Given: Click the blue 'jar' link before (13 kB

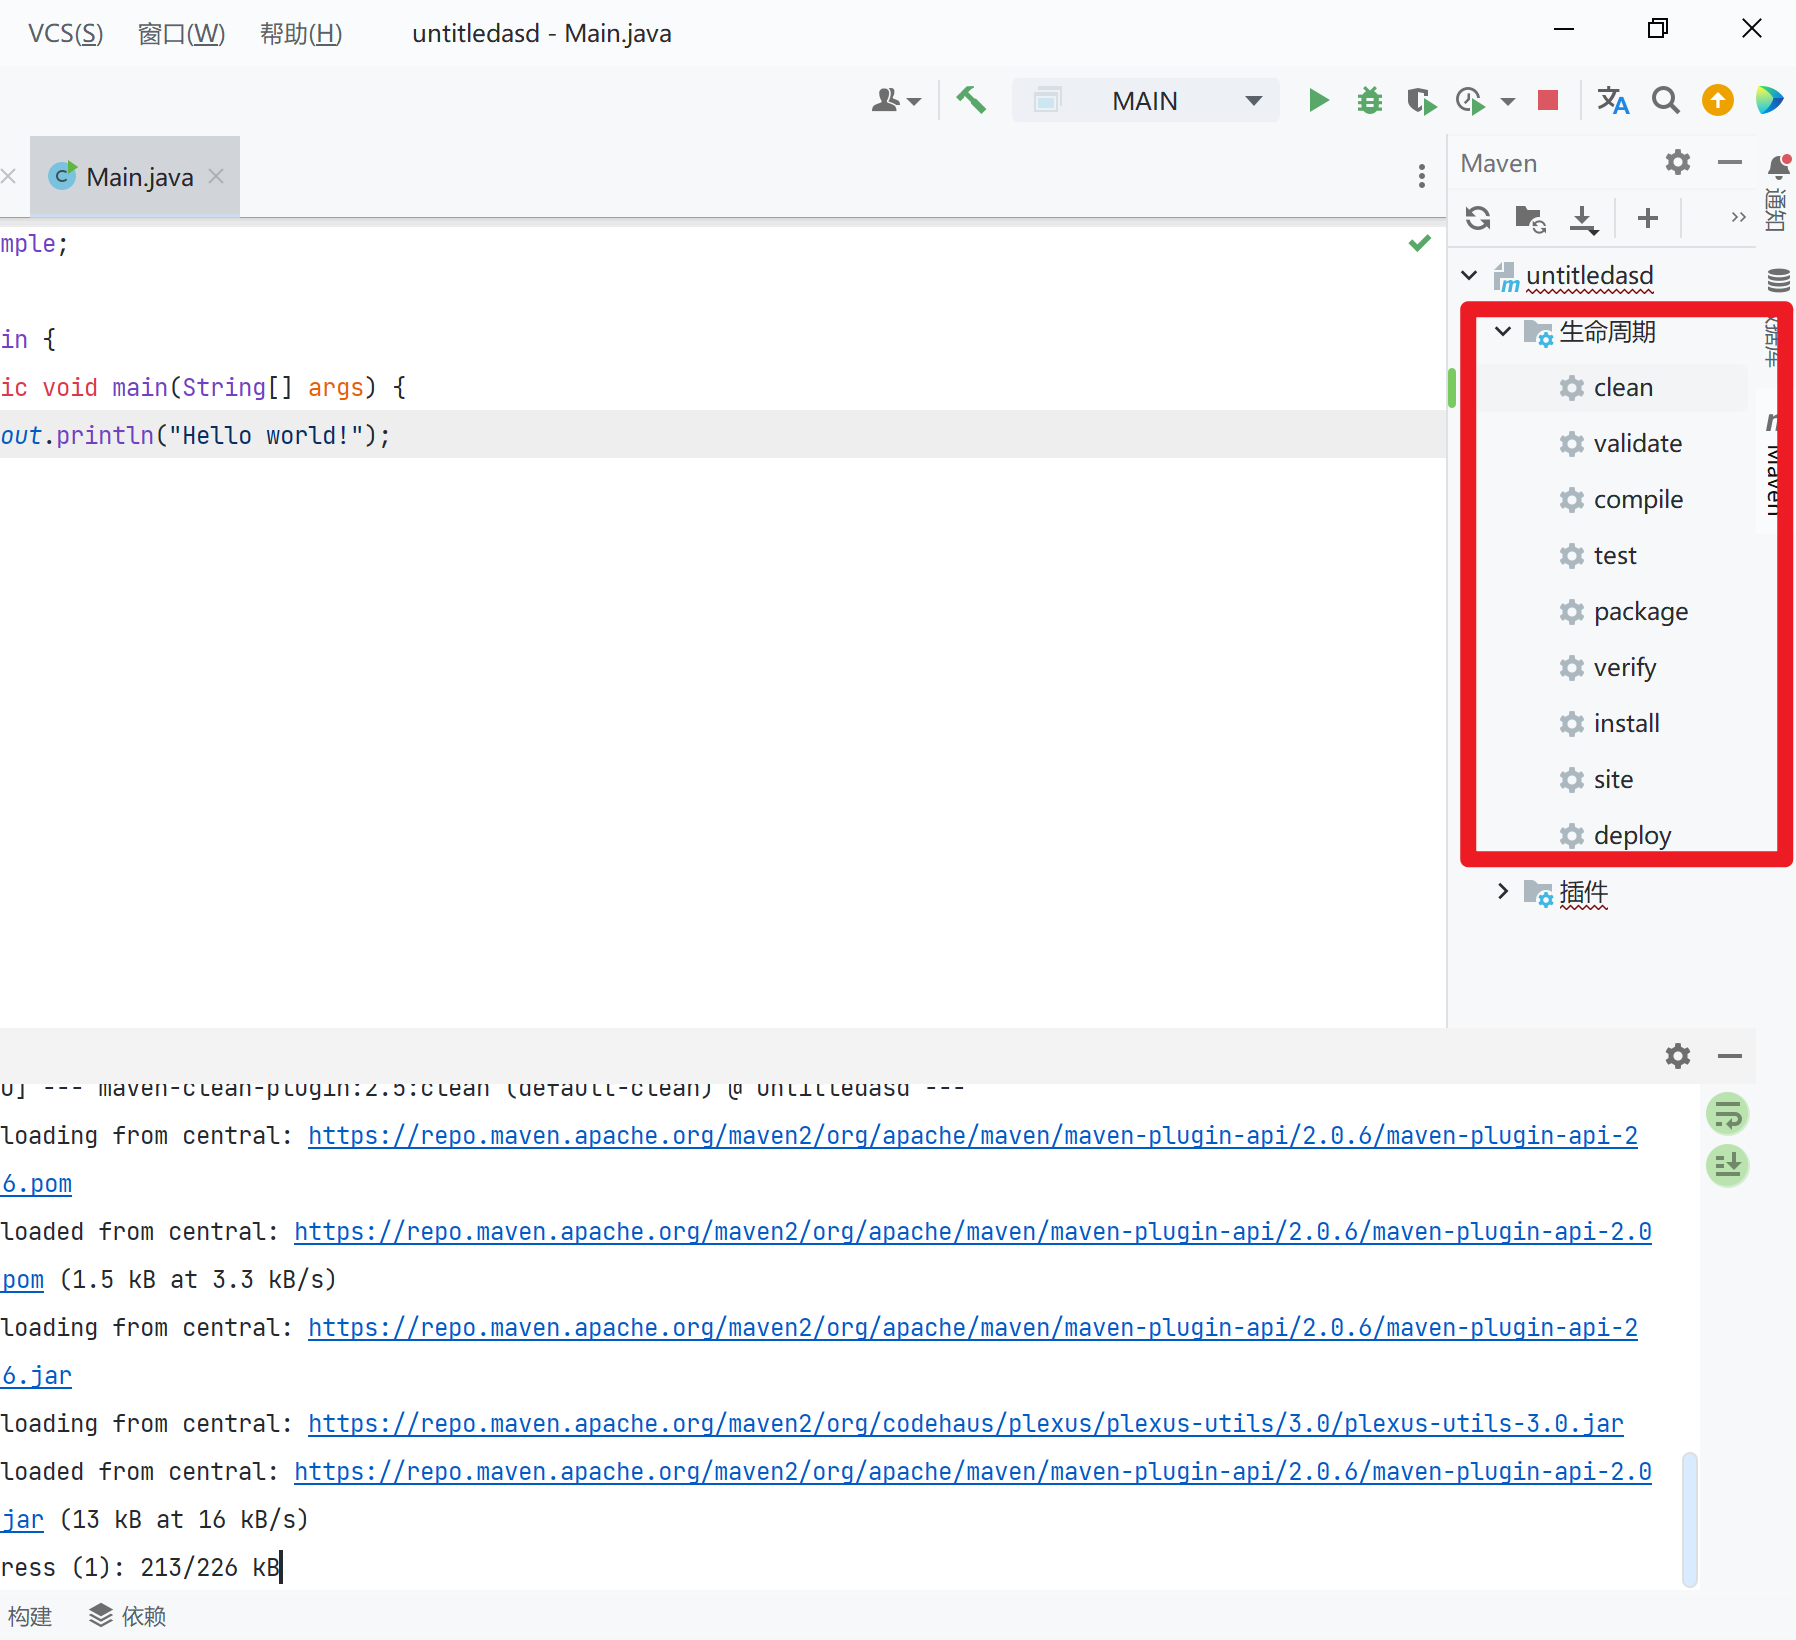Looking at the screenshot, I should click(x=22, y=1520).
